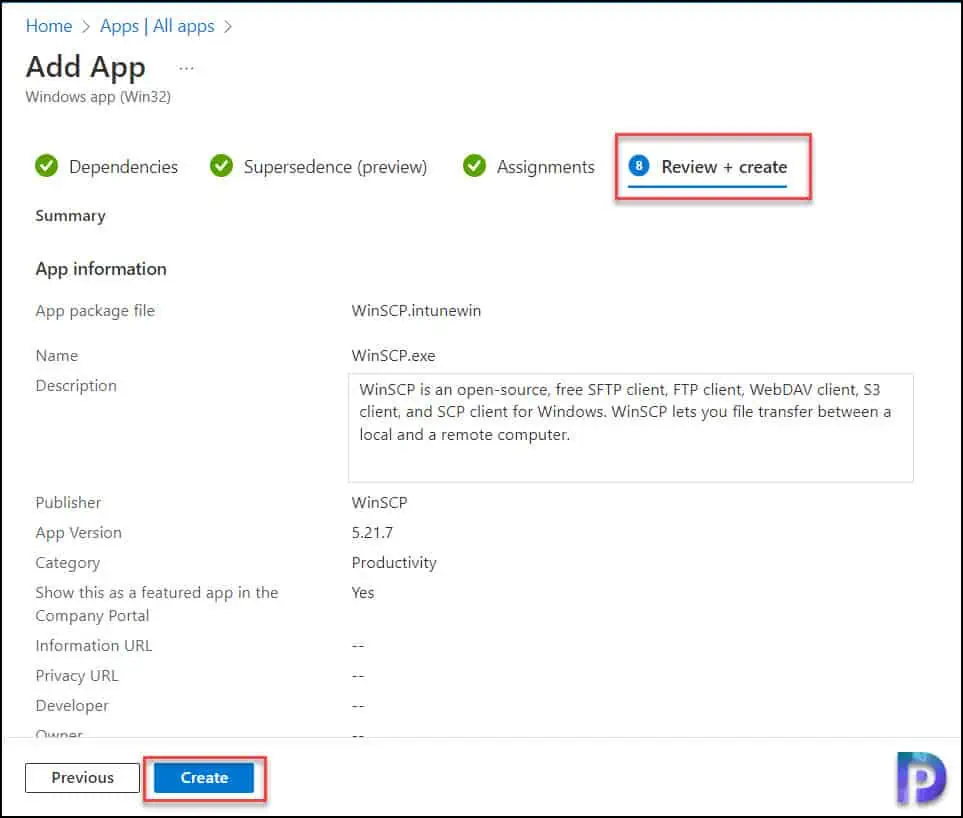This screenshot has height=818, width=963.
Task: Click the green check icon next to Dependencies
Action: click(x=47, y=166)
